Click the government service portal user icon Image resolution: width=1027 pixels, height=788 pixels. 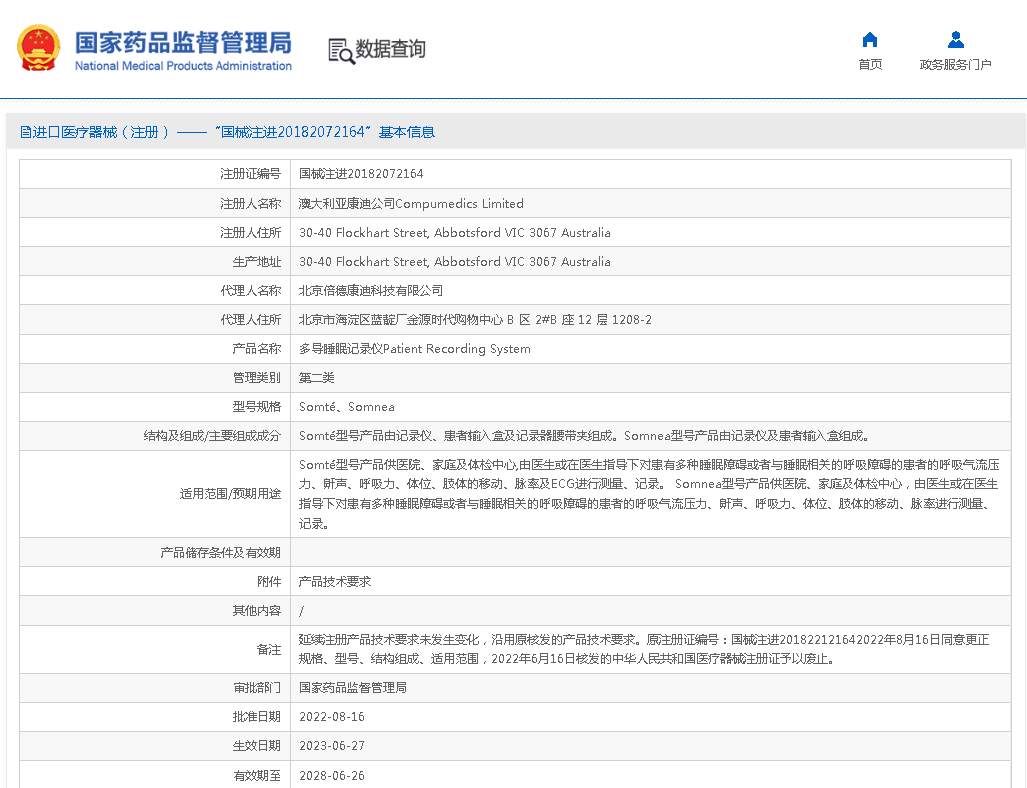(x=956, y=40)
